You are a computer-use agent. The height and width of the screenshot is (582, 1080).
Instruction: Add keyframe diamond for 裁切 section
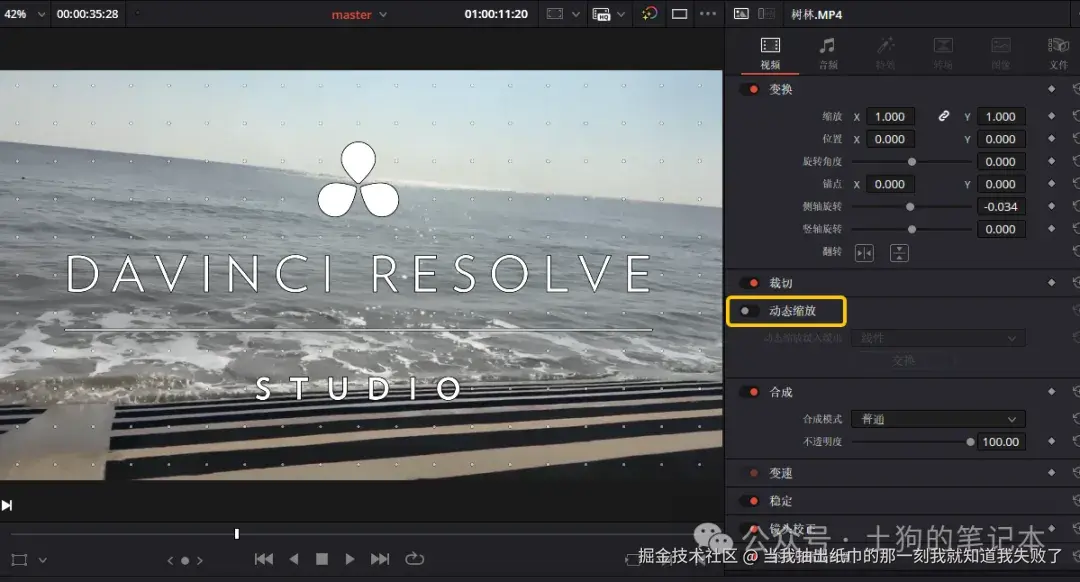click(1051, 282)
